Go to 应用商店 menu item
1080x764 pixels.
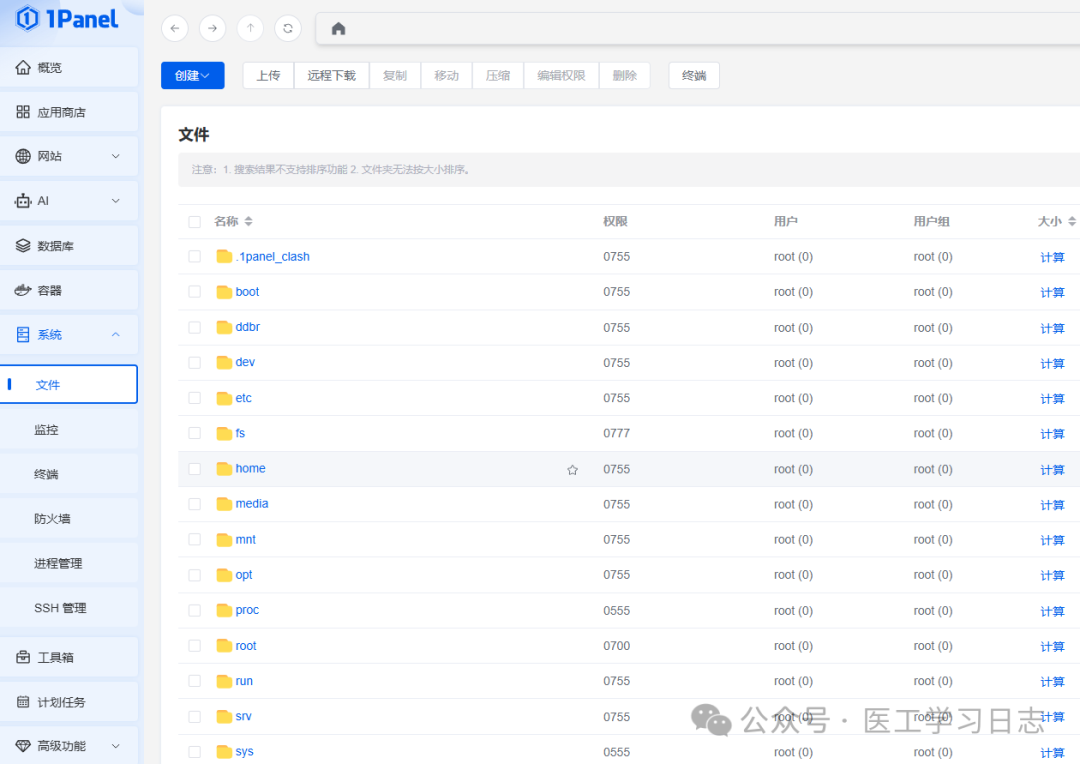pos(61,112)
